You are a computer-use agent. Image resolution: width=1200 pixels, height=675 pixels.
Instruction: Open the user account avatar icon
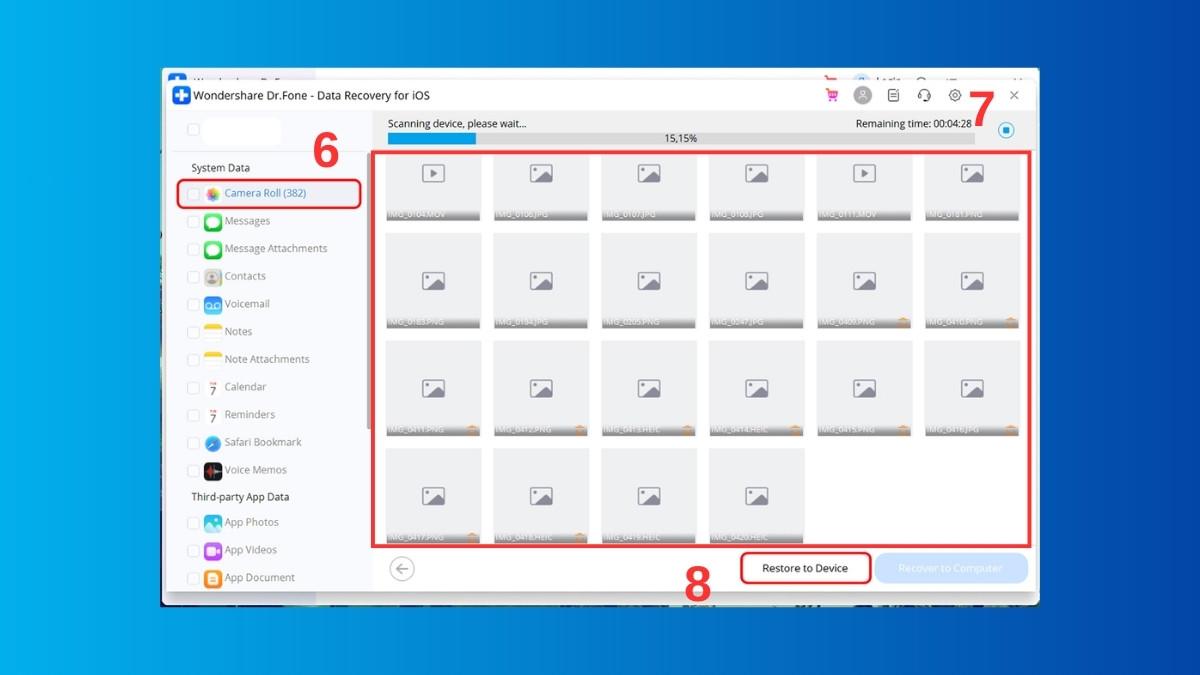[x=863, y=95]
